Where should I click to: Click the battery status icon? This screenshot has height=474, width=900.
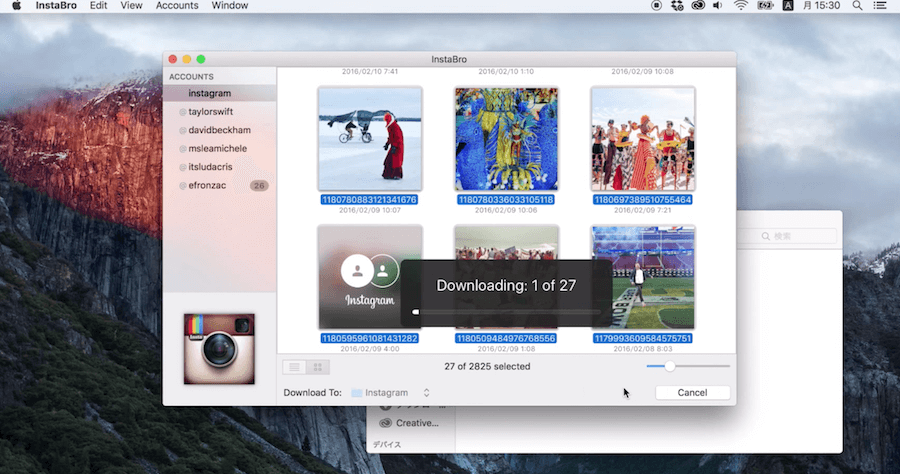[765, 6]
